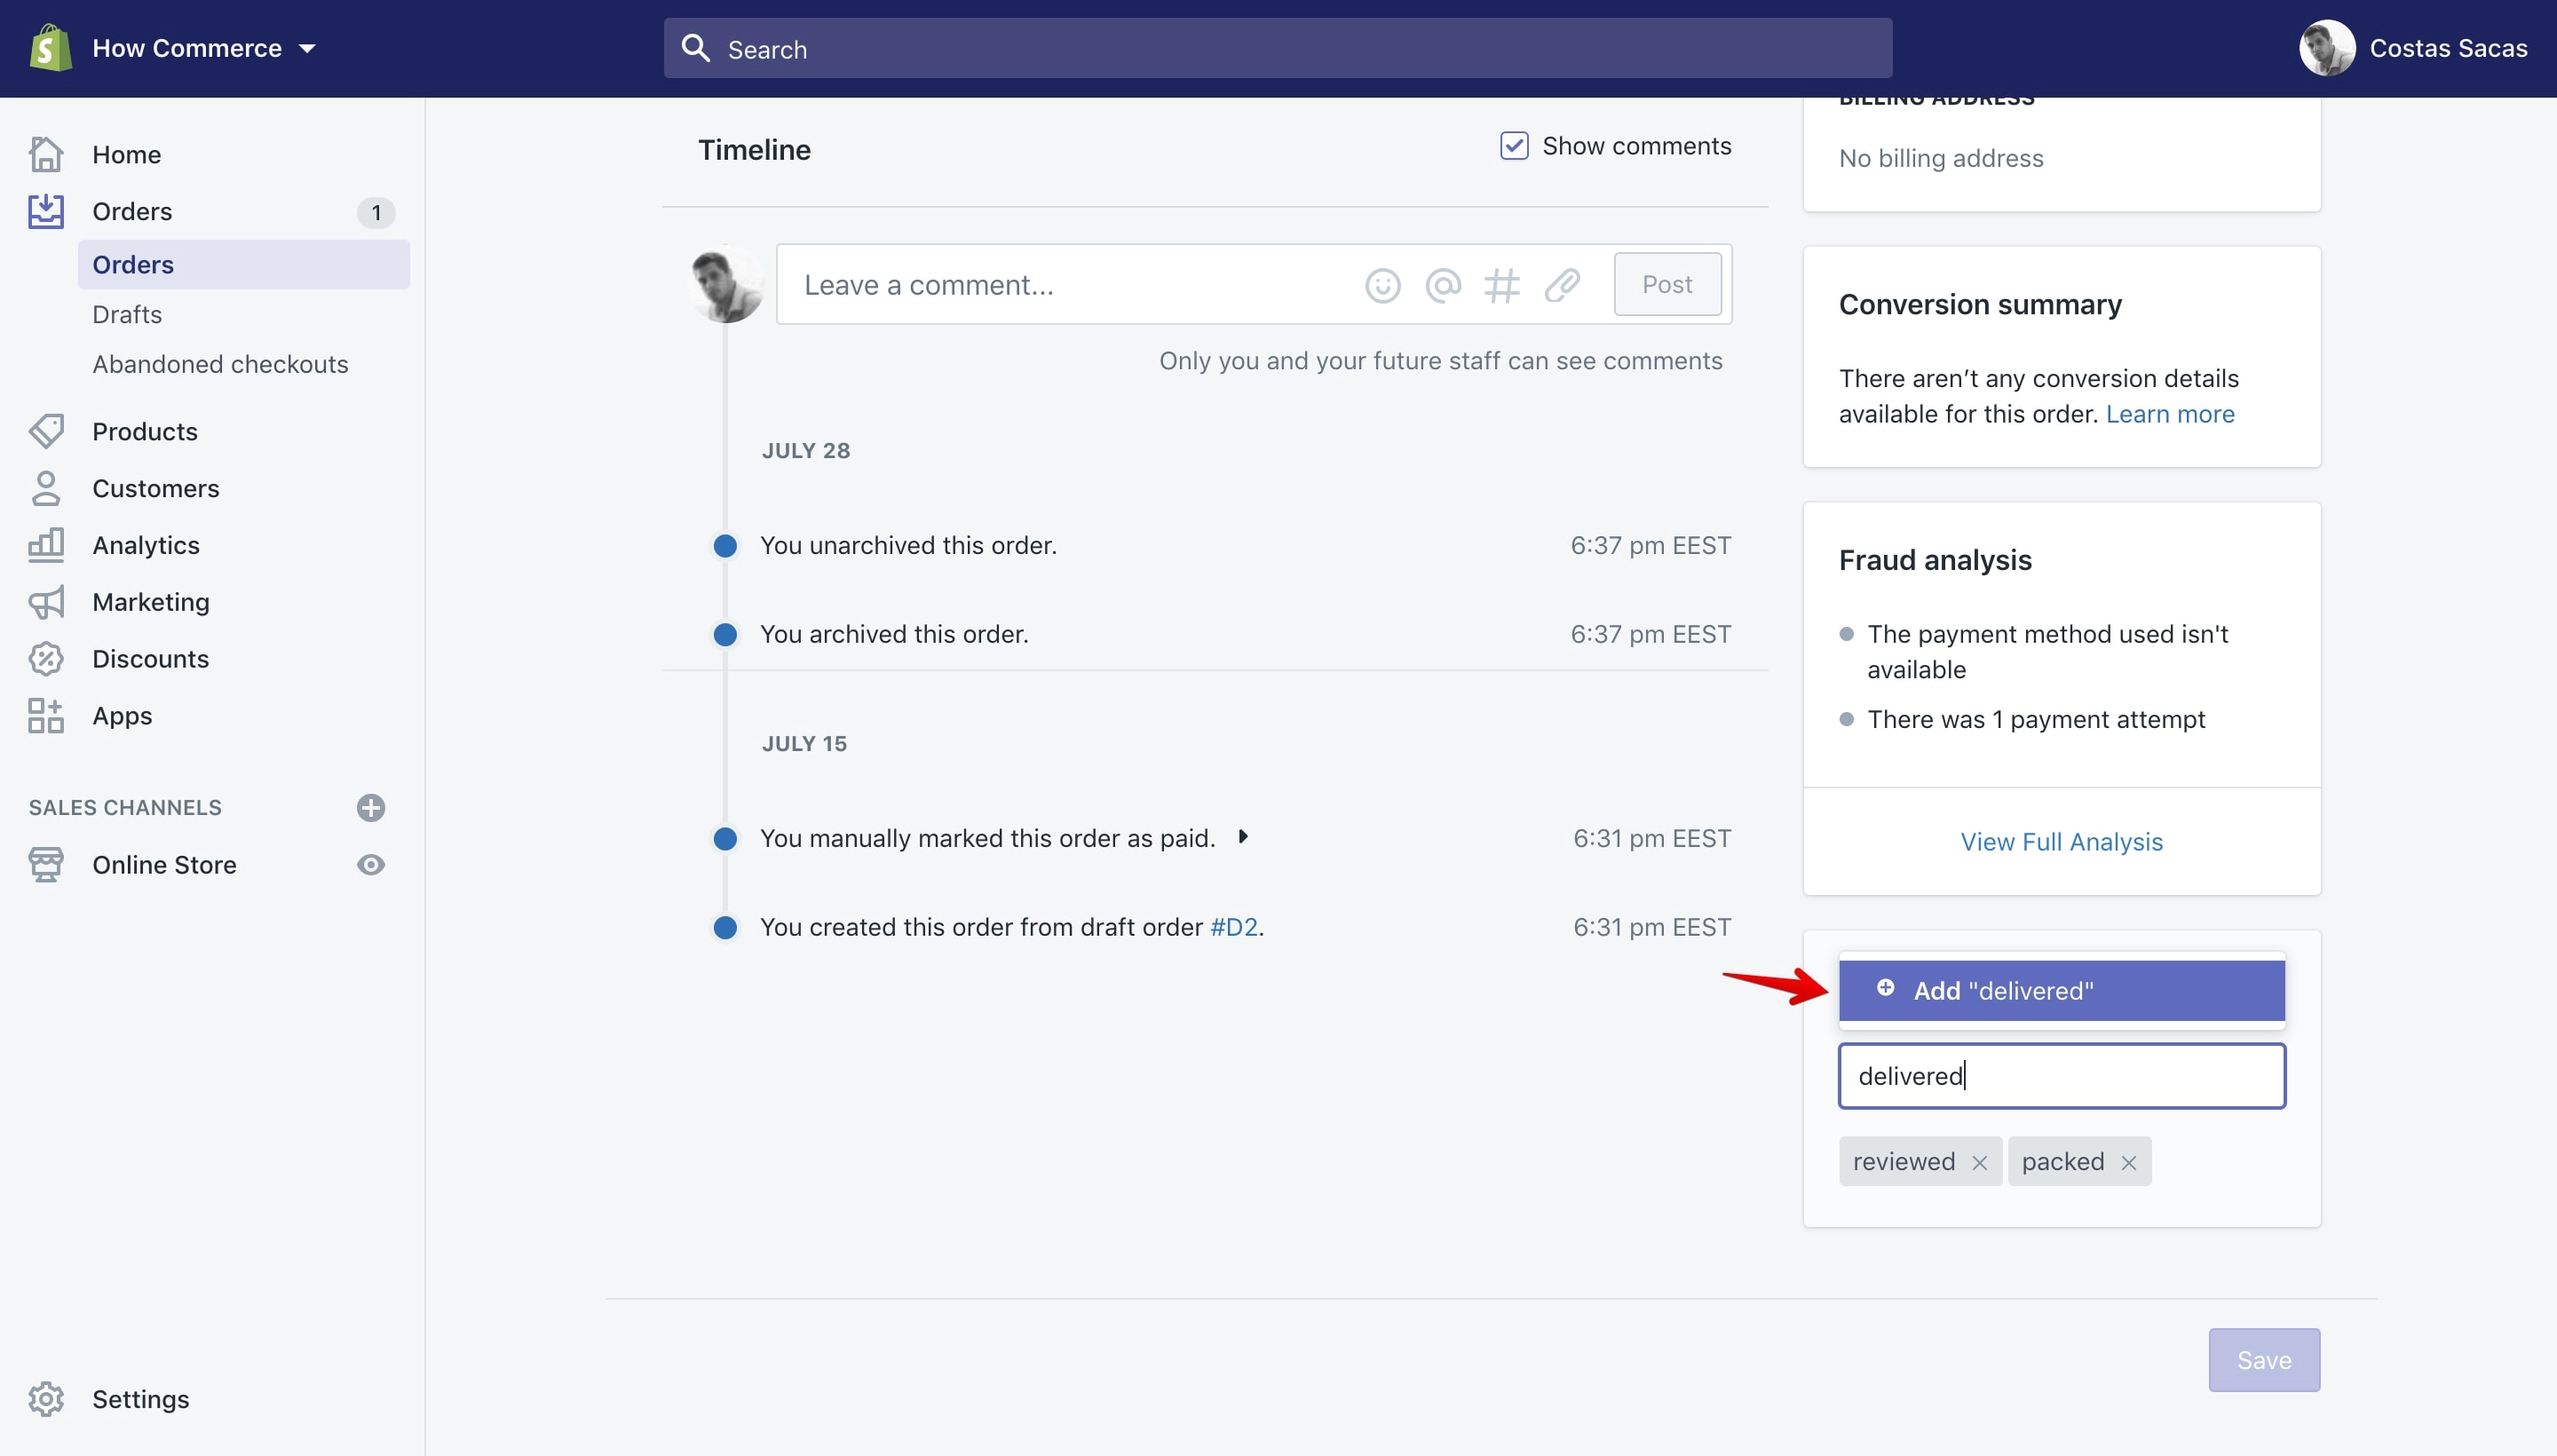2557x1456 pixels.
Task: Click the commenter avatar in timeline
Action: coord(726,285)
